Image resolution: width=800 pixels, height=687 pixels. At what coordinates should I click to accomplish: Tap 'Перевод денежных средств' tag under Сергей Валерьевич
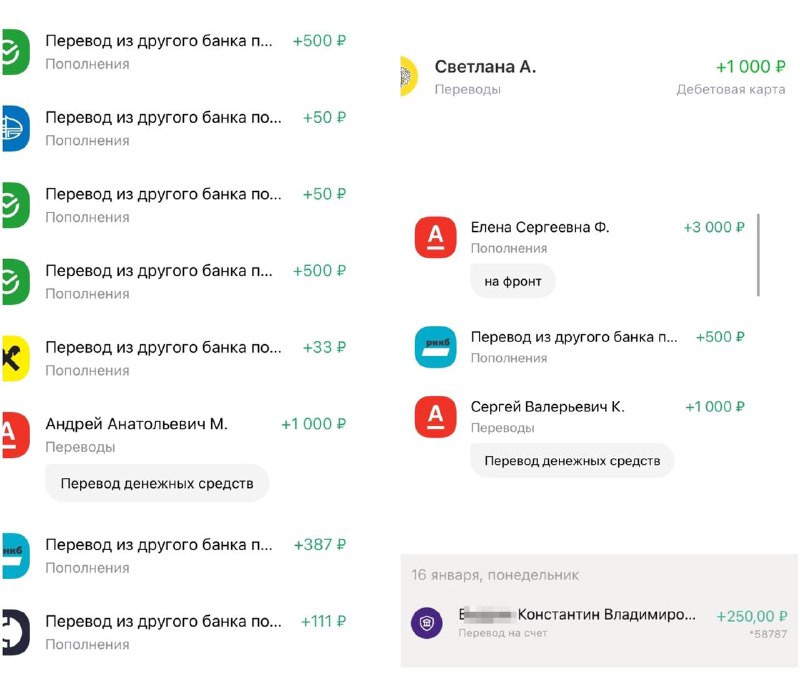572,461
